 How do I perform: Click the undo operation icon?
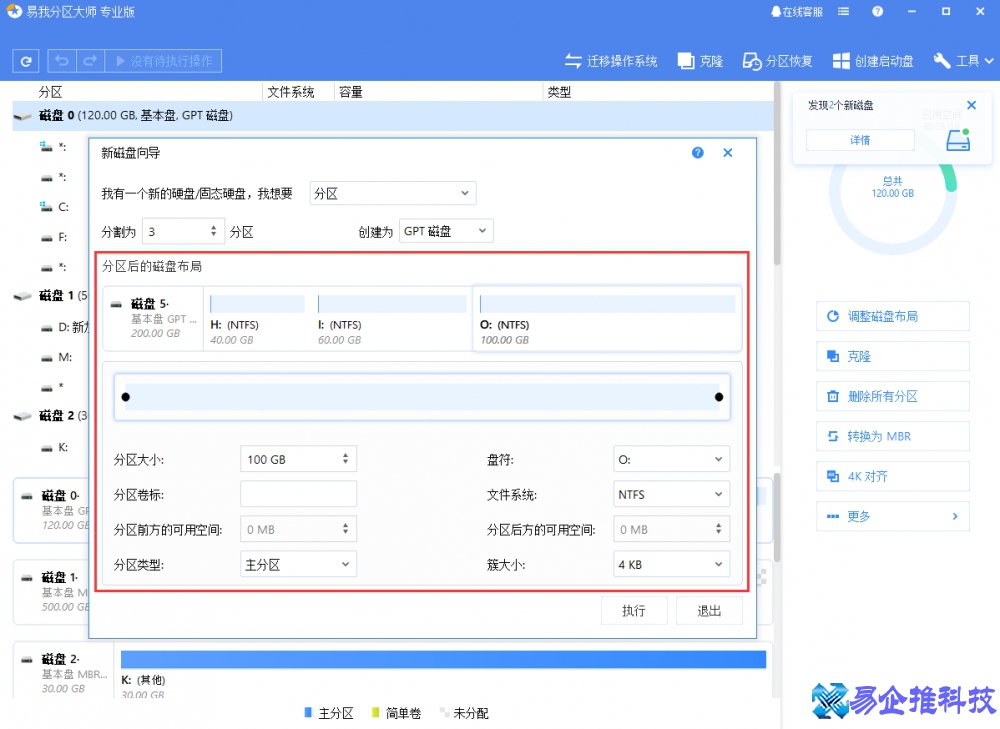[61, 60]
